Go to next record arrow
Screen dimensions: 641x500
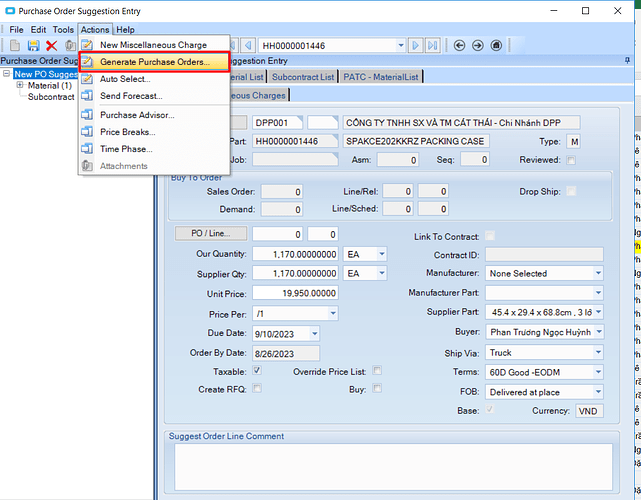(x=415, y=45)
